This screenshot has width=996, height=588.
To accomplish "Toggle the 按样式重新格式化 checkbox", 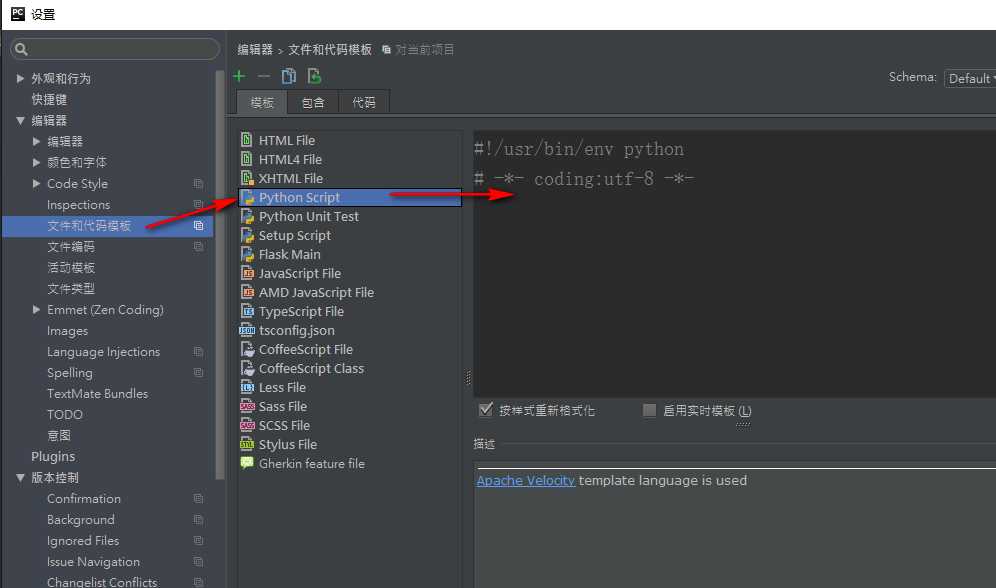I will (486, 410).
